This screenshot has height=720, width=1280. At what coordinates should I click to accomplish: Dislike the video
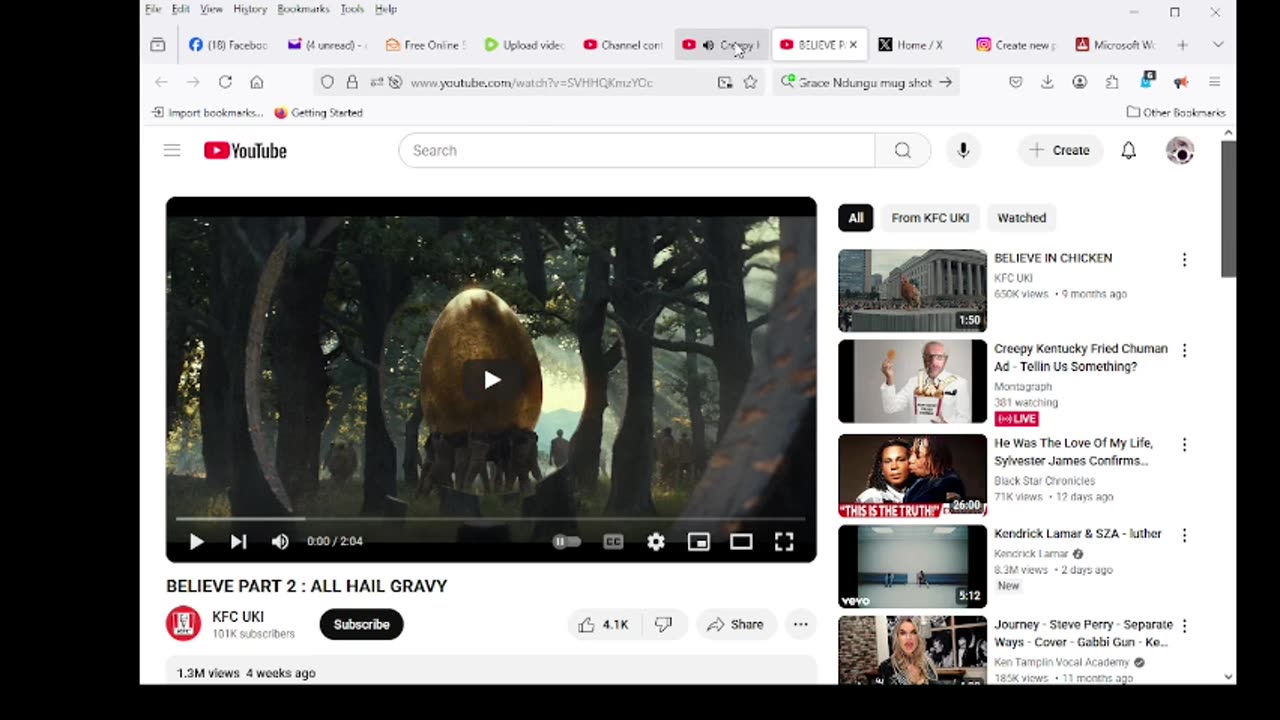click(x=663, y=624)
